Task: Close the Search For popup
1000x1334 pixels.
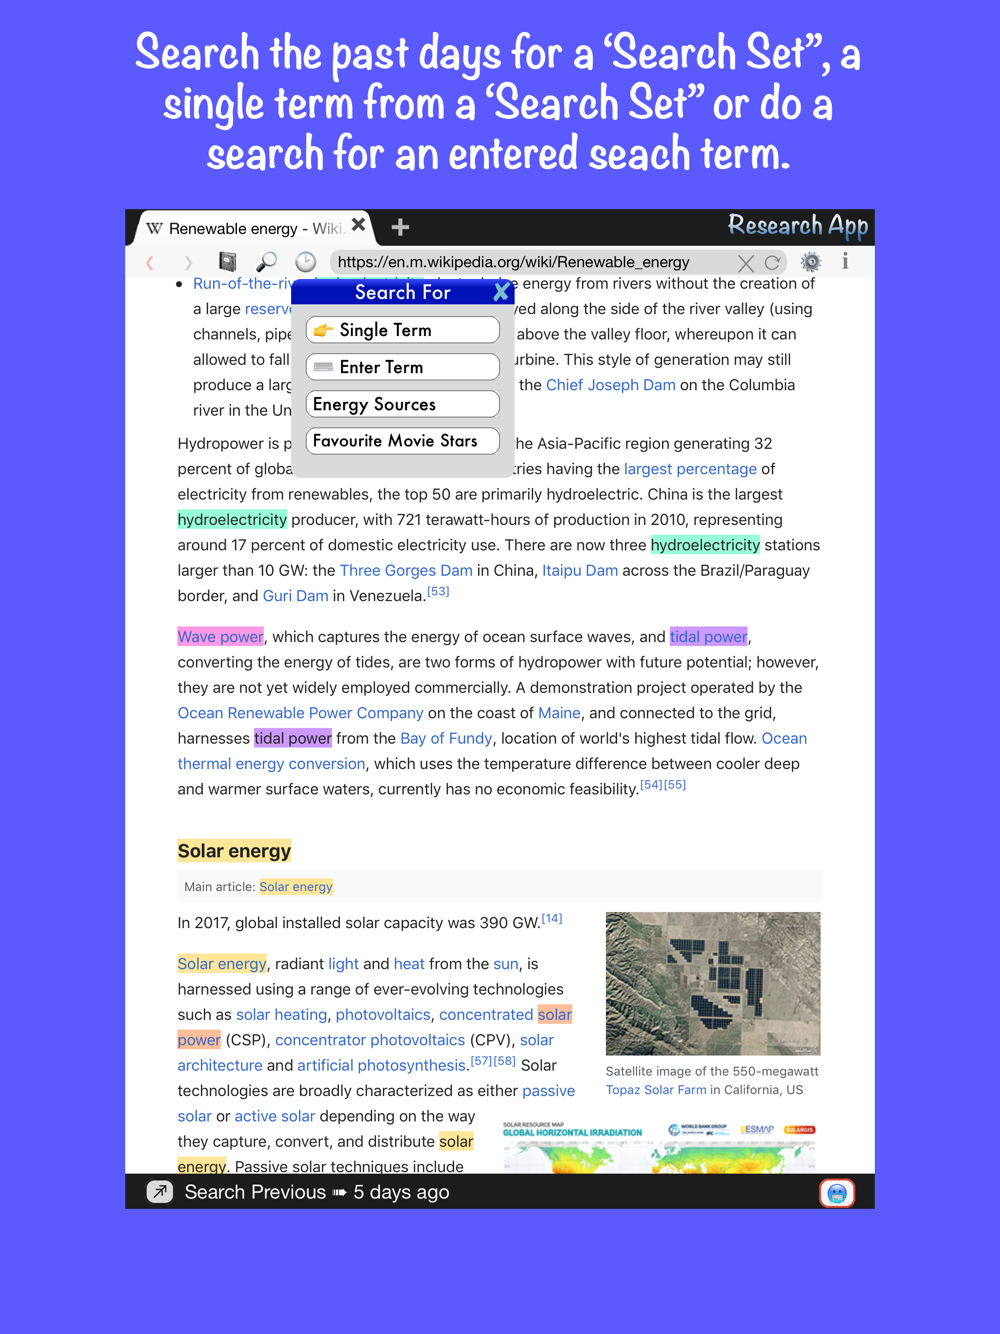Action: (x=502, y=292)
